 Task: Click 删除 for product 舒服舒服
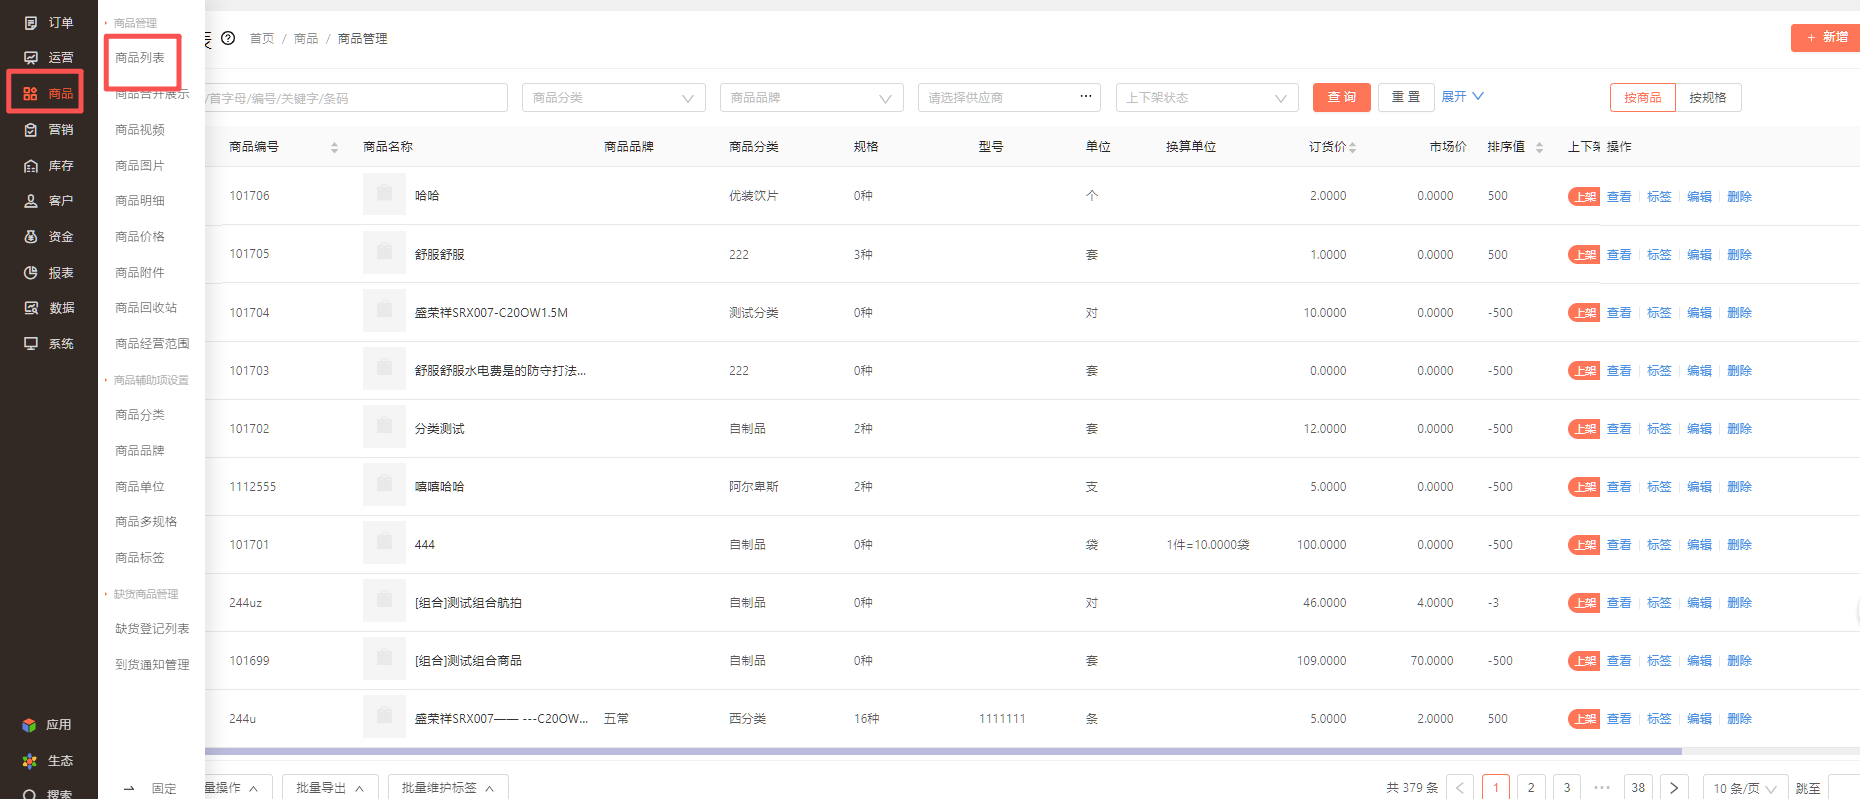(1739, 255)
